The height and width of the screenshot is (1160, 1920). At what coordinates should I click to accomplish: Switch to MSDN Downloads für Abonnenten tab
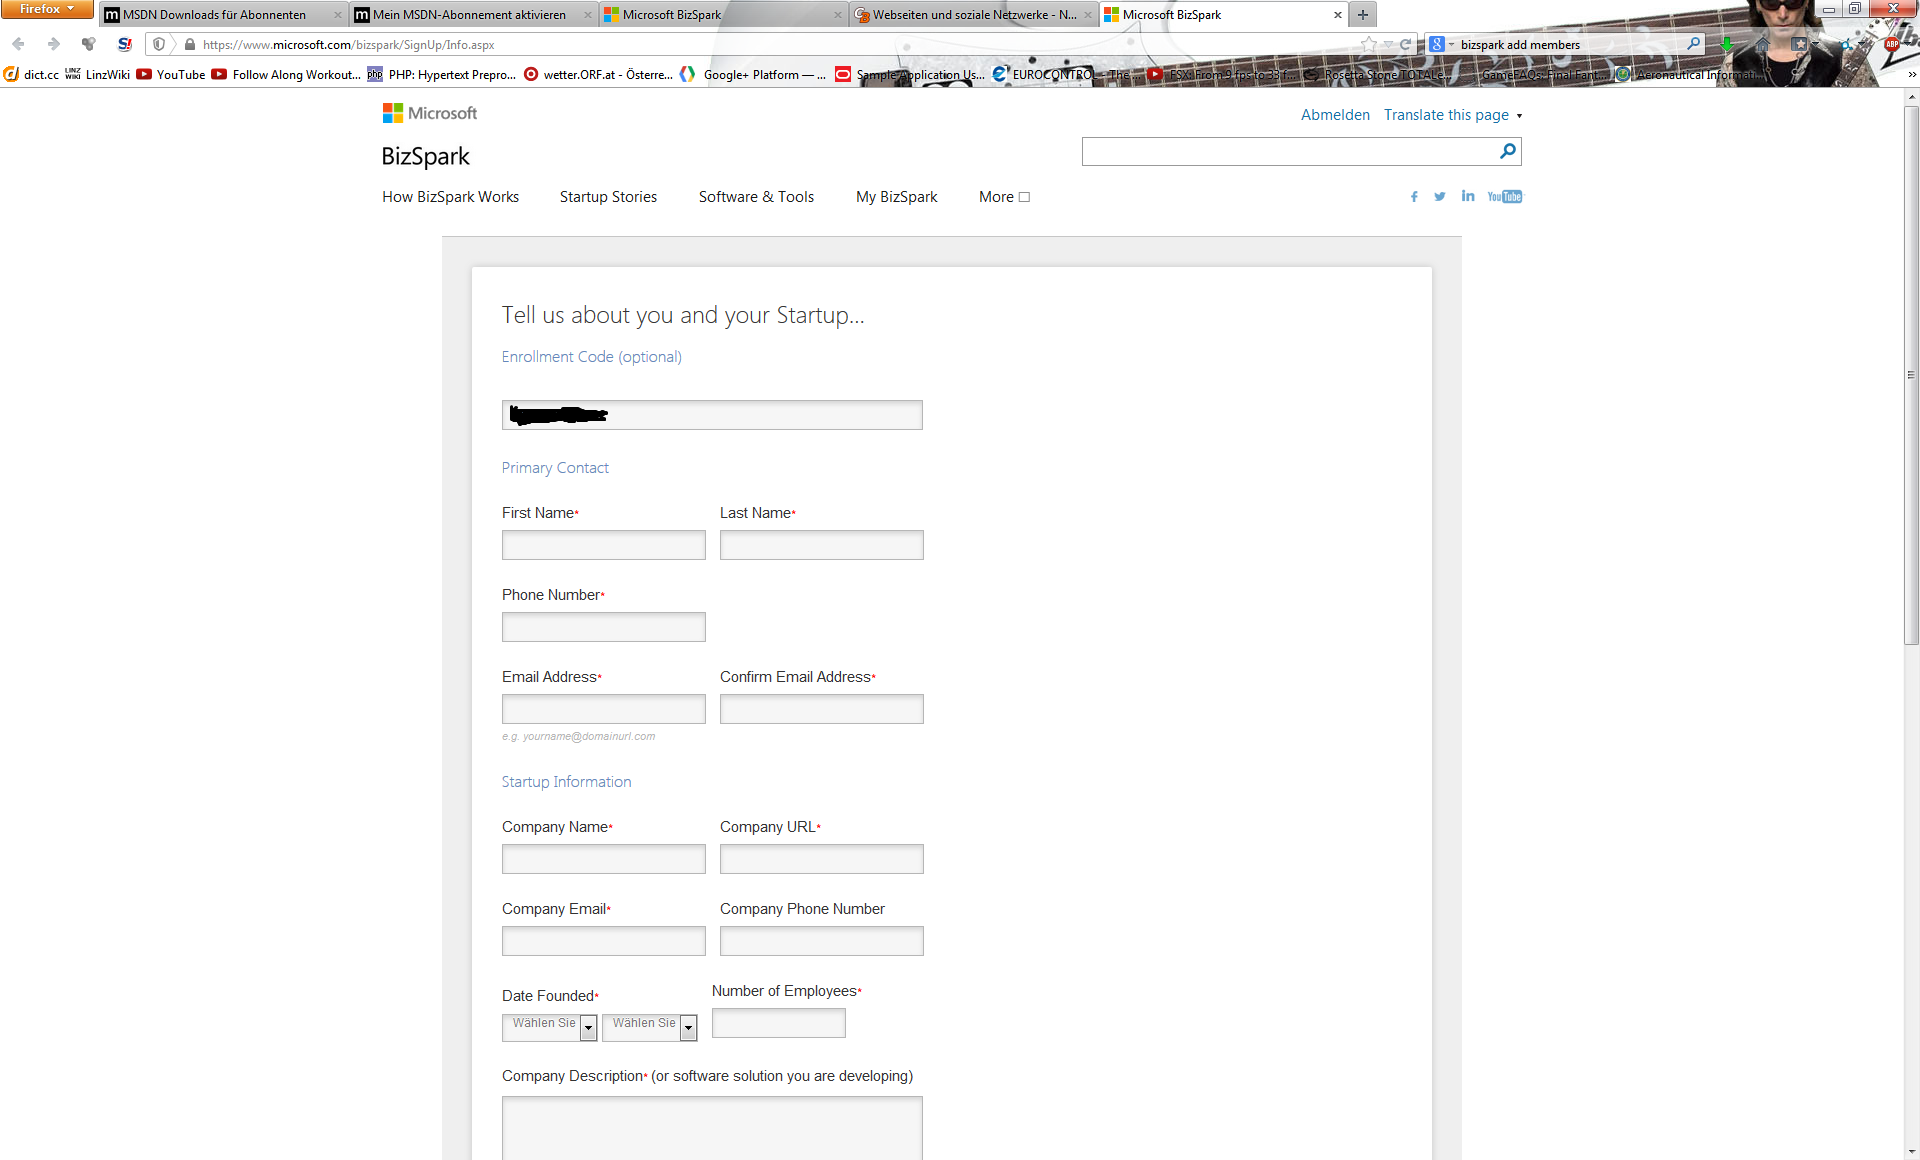pyautogui.click(x=215, y=15)
